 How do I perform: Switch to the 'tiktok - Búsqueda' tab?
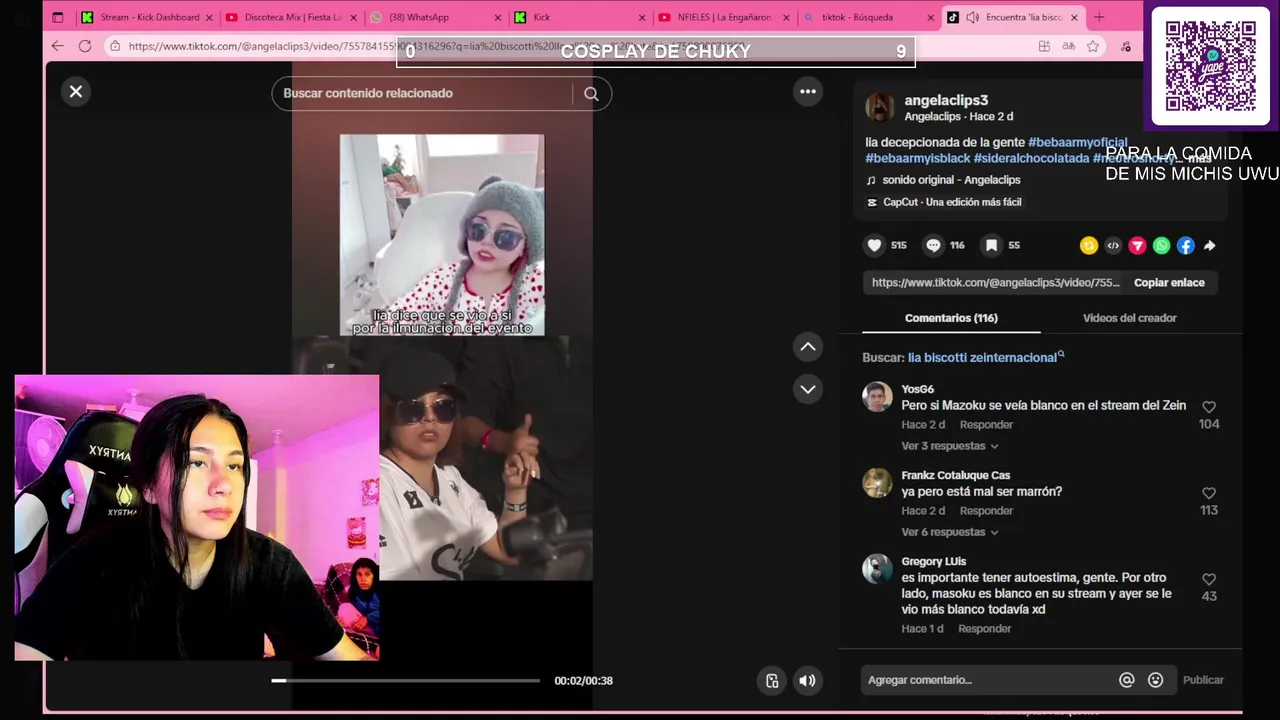coord(868,17)
